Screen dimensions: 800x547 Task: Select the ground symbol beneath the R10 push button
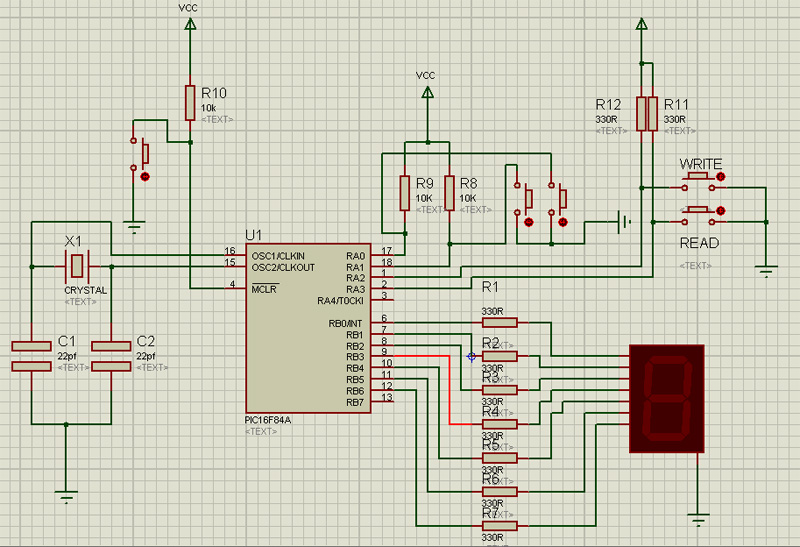tap(134, 227)
